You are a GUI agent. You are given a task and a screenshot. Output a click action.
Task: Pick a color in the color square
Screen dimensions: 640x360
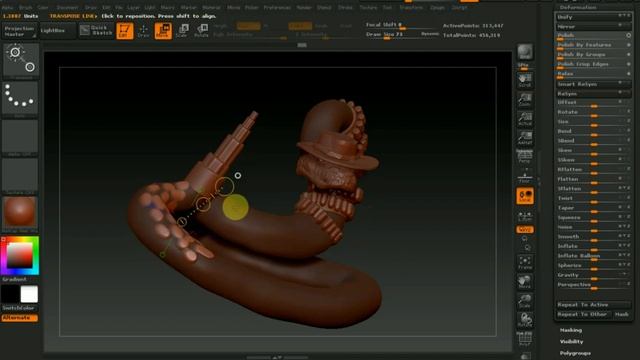coord(20,256)
